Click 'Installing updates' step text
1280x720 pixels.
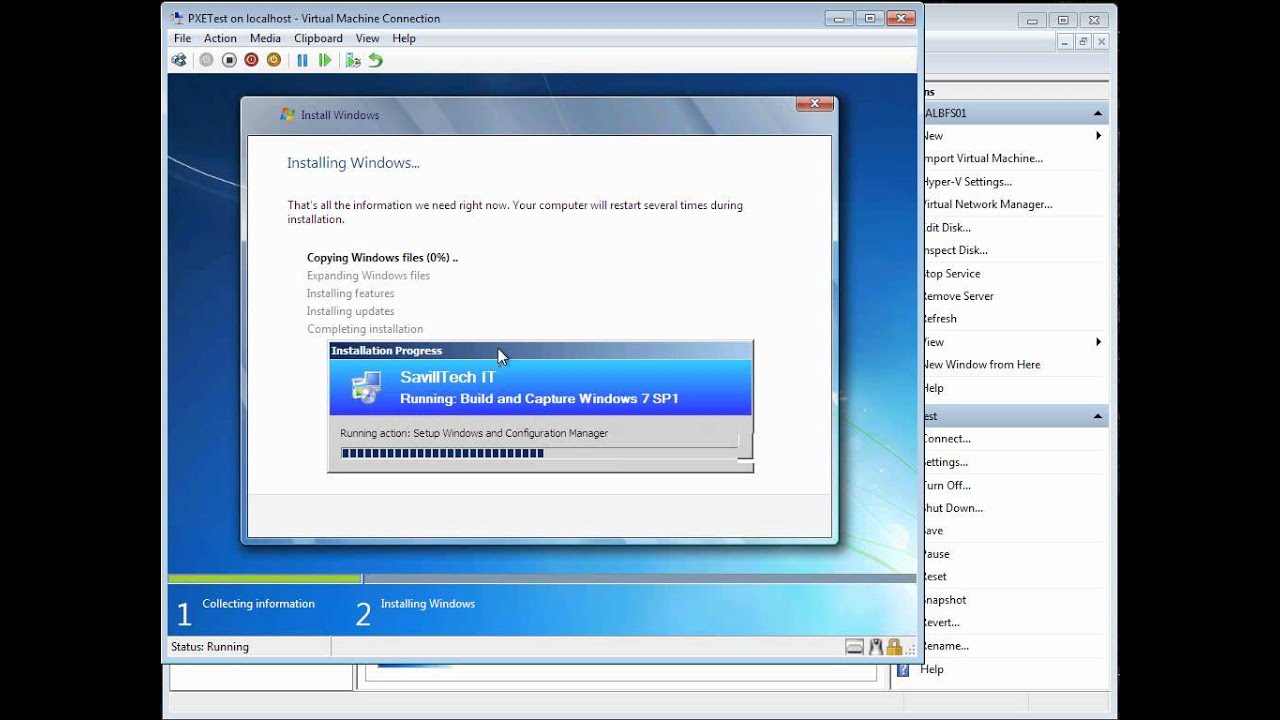pos(350,311)
